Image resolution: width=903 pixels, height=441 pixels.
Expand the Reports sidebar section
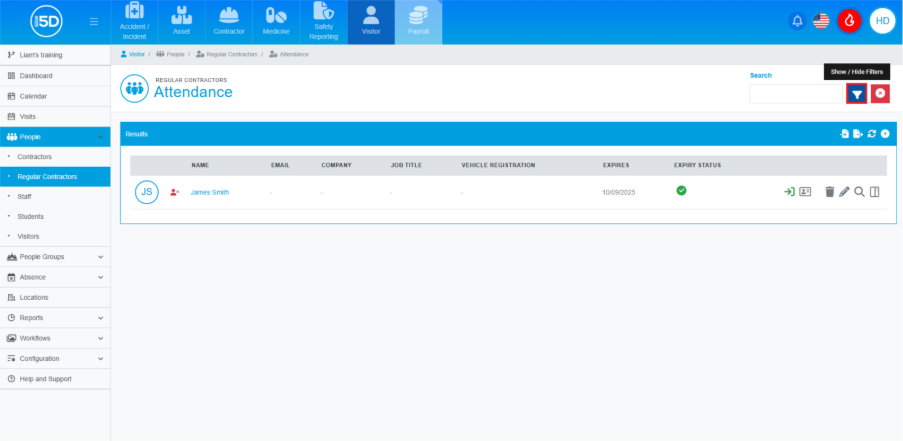click(x=100, y=318)
